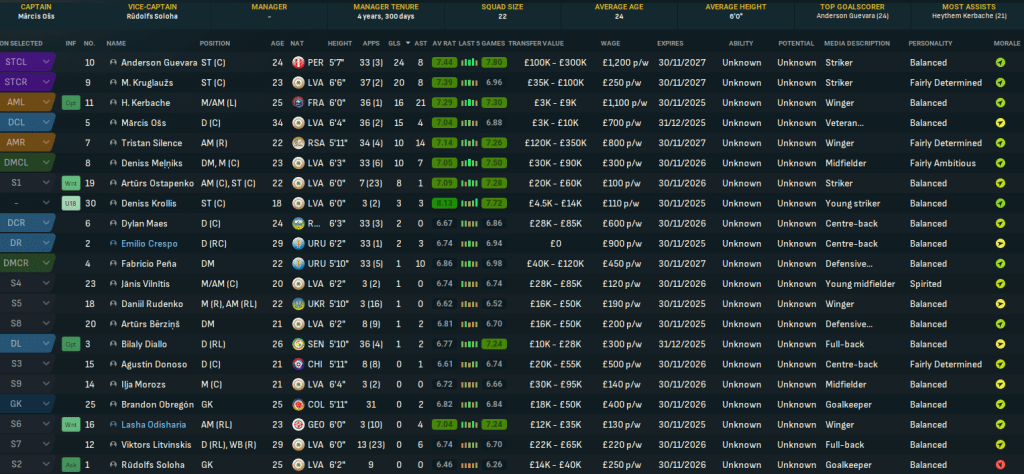Click the Senegal flag icon for Bilaly Diallo
The image size is (1024, 474).
click(299, 345)
